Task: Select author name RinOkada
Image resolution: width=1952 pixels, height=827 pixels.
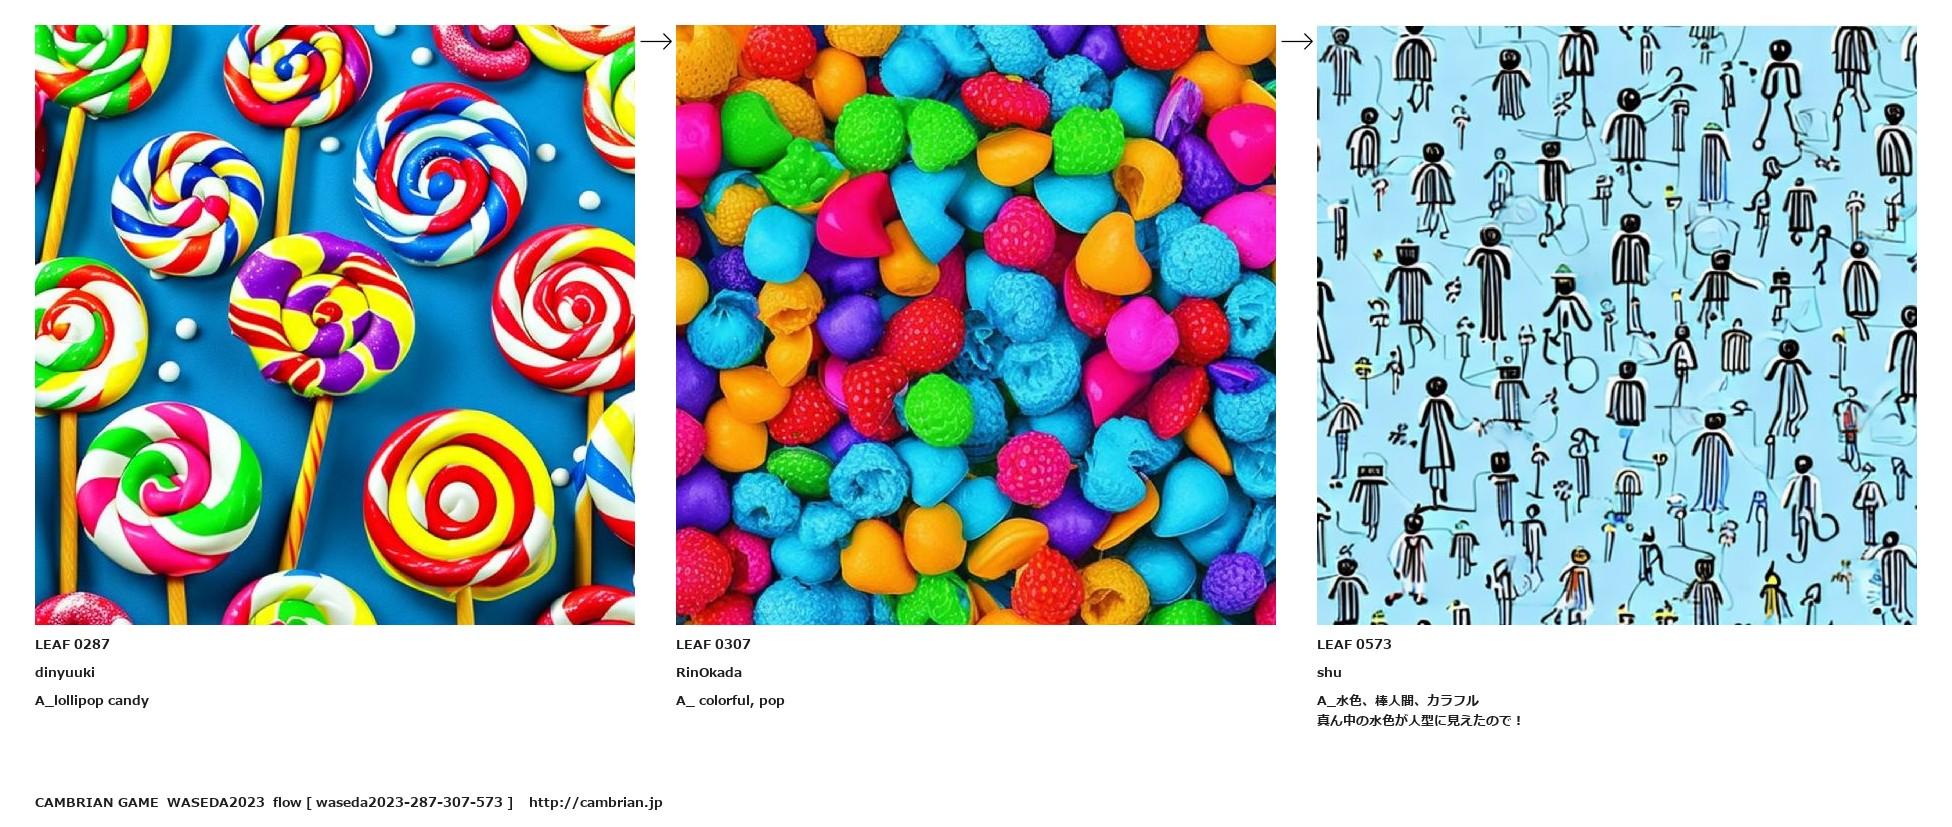Action: [709, 672]
